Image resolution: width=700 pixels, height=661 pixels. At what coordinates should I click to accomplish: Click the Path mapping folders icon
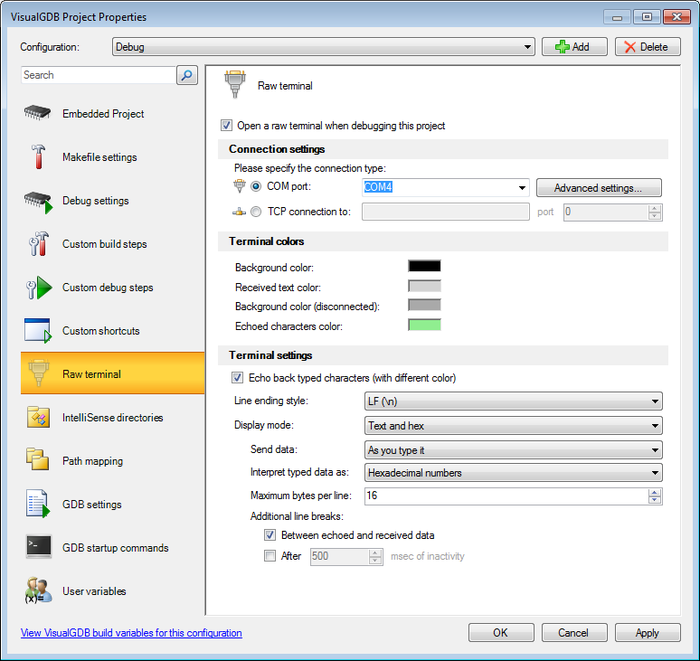pyautogui.click(x=38, y=459)
